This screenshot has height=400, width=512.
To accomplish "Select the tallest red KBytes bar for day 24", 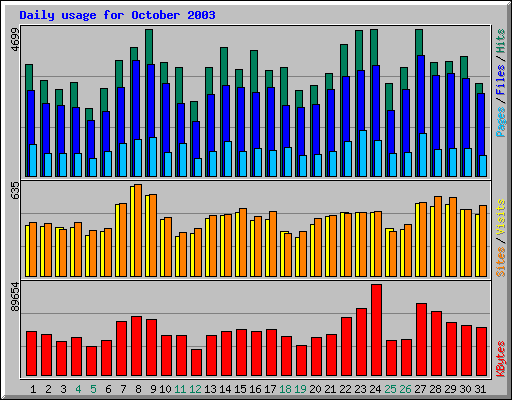I will tap(377, 330).
